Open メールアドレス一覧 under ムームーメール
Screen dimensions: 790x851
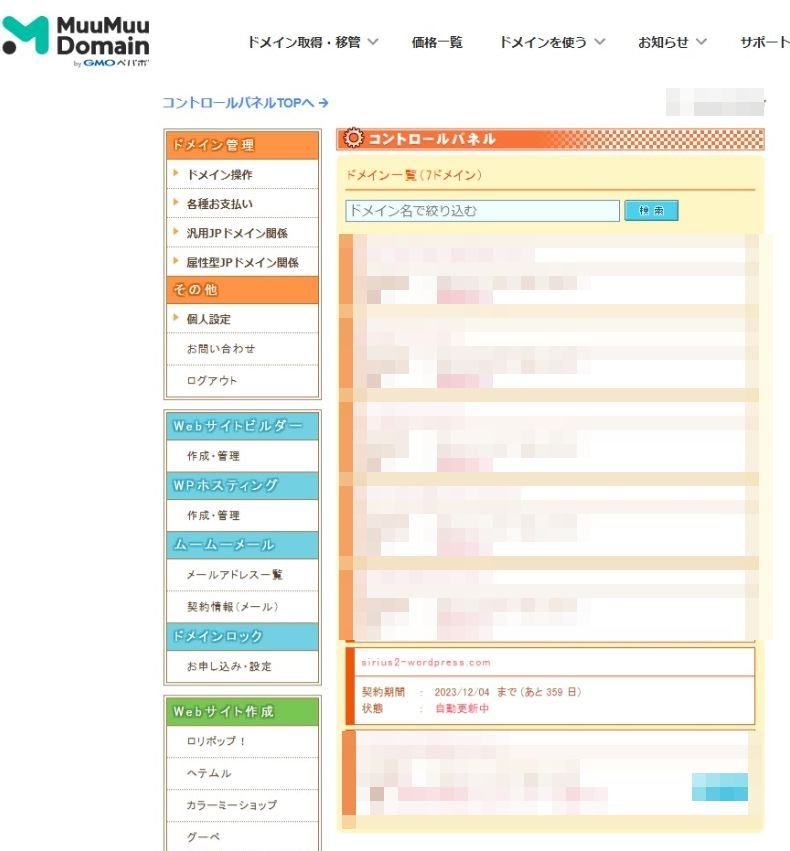coord(234,575)
